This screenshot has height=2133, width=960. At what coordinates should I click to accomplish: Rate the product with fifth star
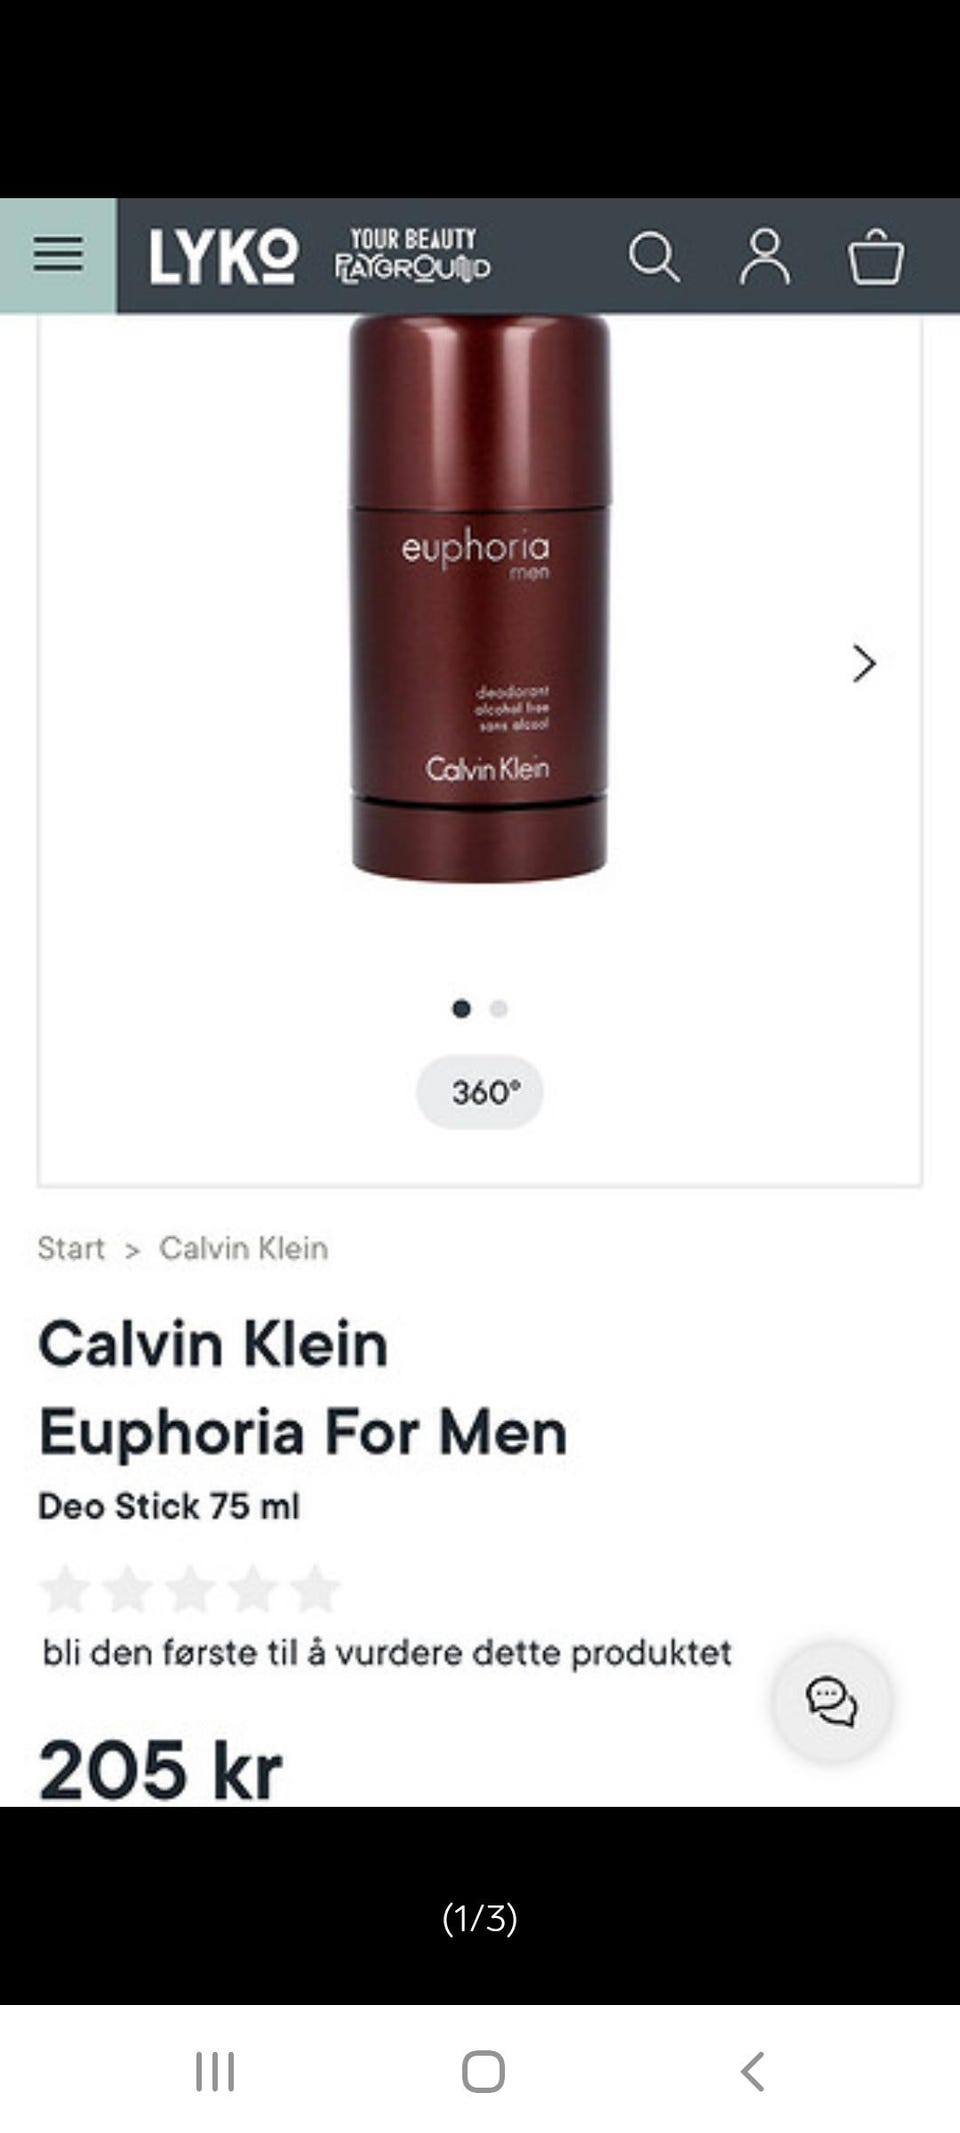315,1589
